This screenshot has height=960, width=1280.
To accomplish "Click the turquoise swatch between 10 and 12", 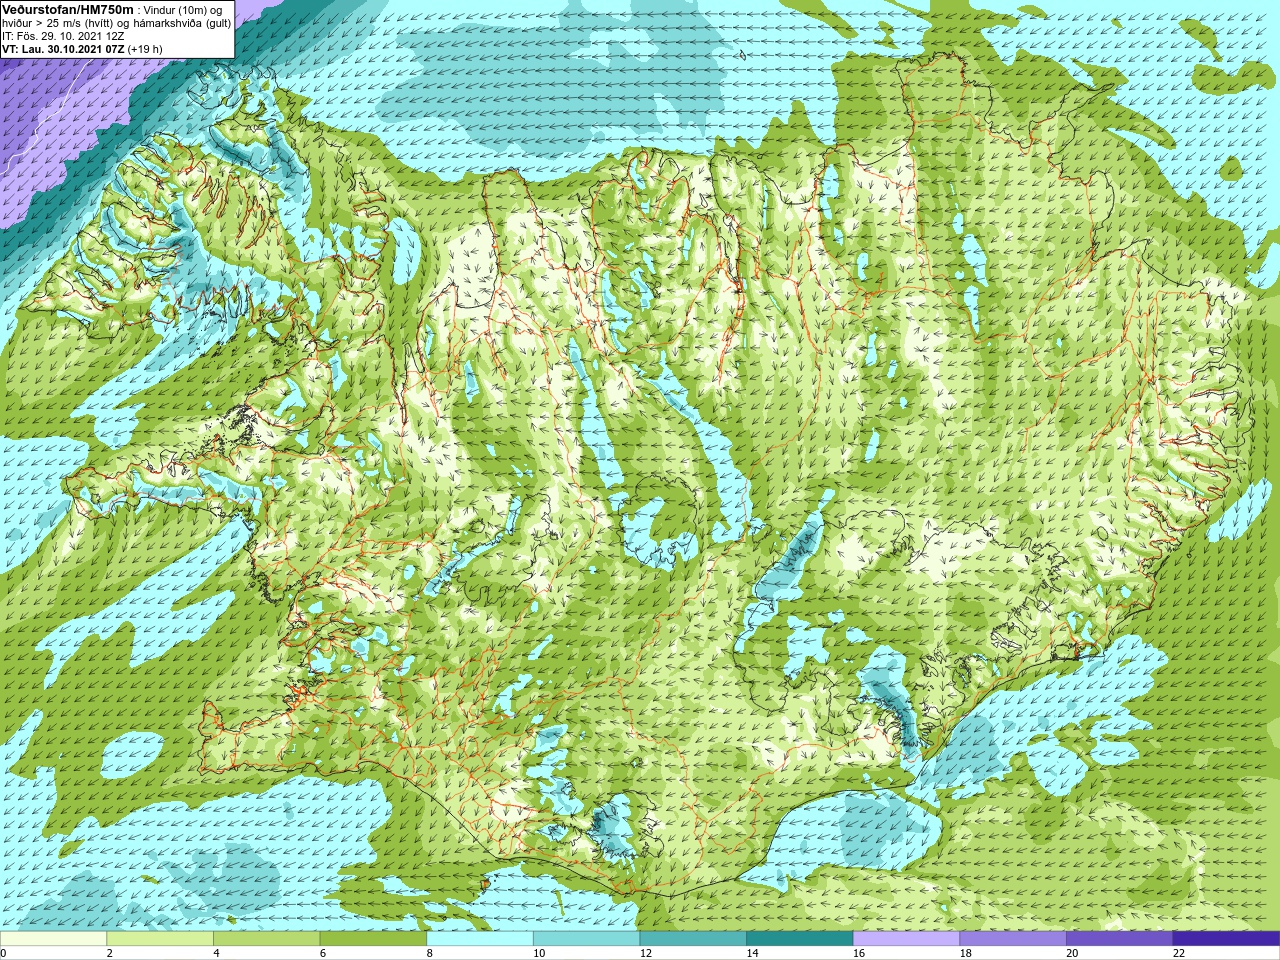I will pyautogui.click(x=586, y=939).
